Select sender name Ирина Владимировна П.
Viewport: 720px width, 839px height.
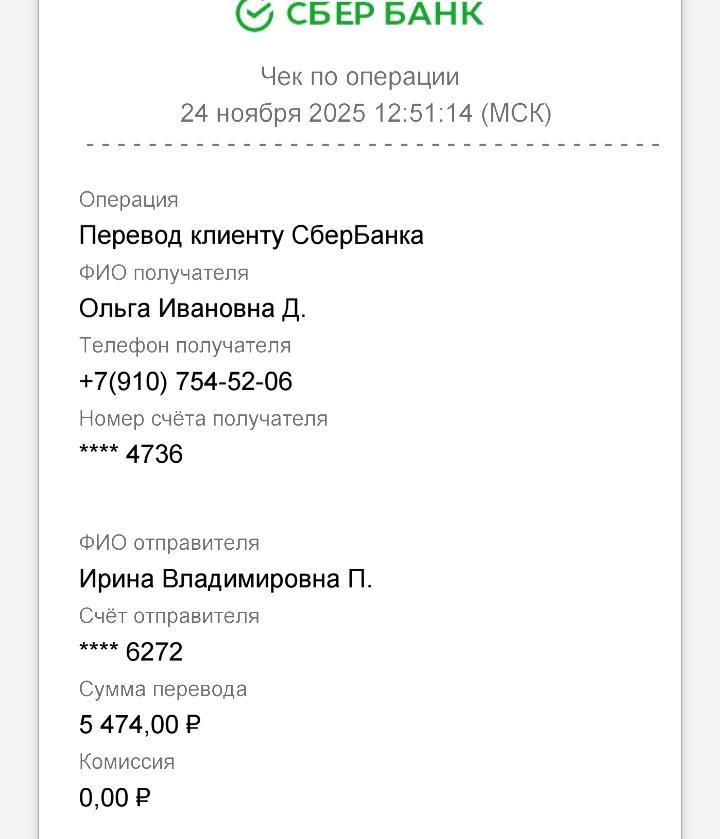click(225, 579)
